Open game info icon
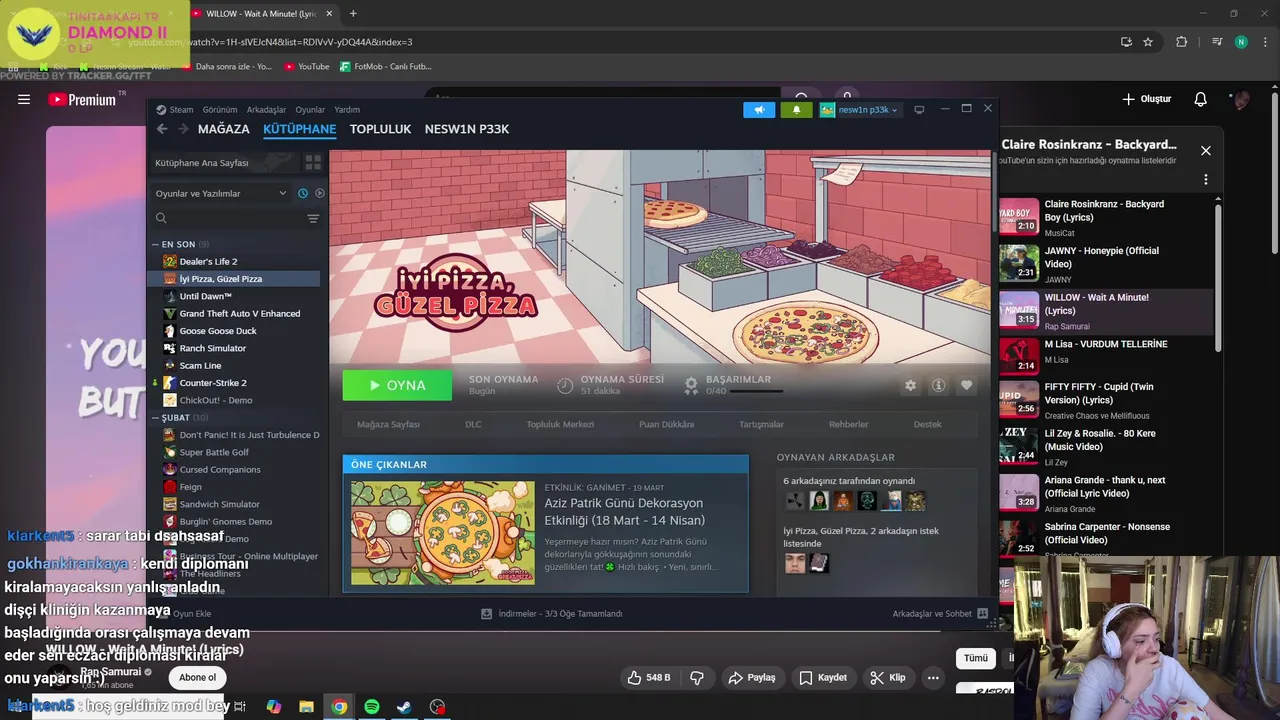 [x=938, y=385]
